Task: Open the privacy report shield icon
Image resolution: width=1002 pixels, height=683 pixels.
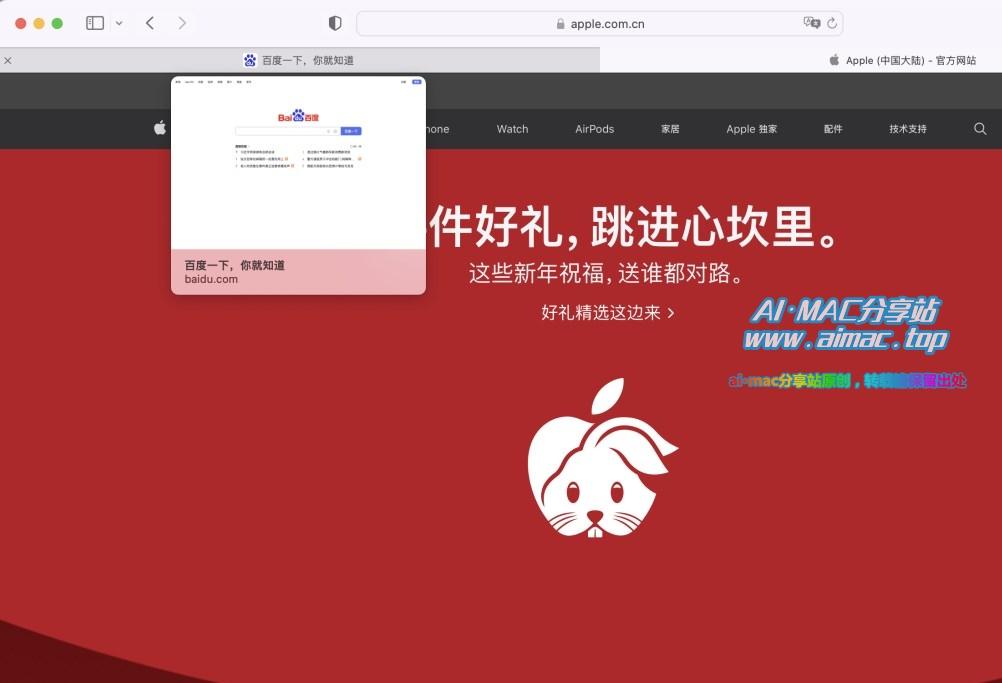Action: 335,24
